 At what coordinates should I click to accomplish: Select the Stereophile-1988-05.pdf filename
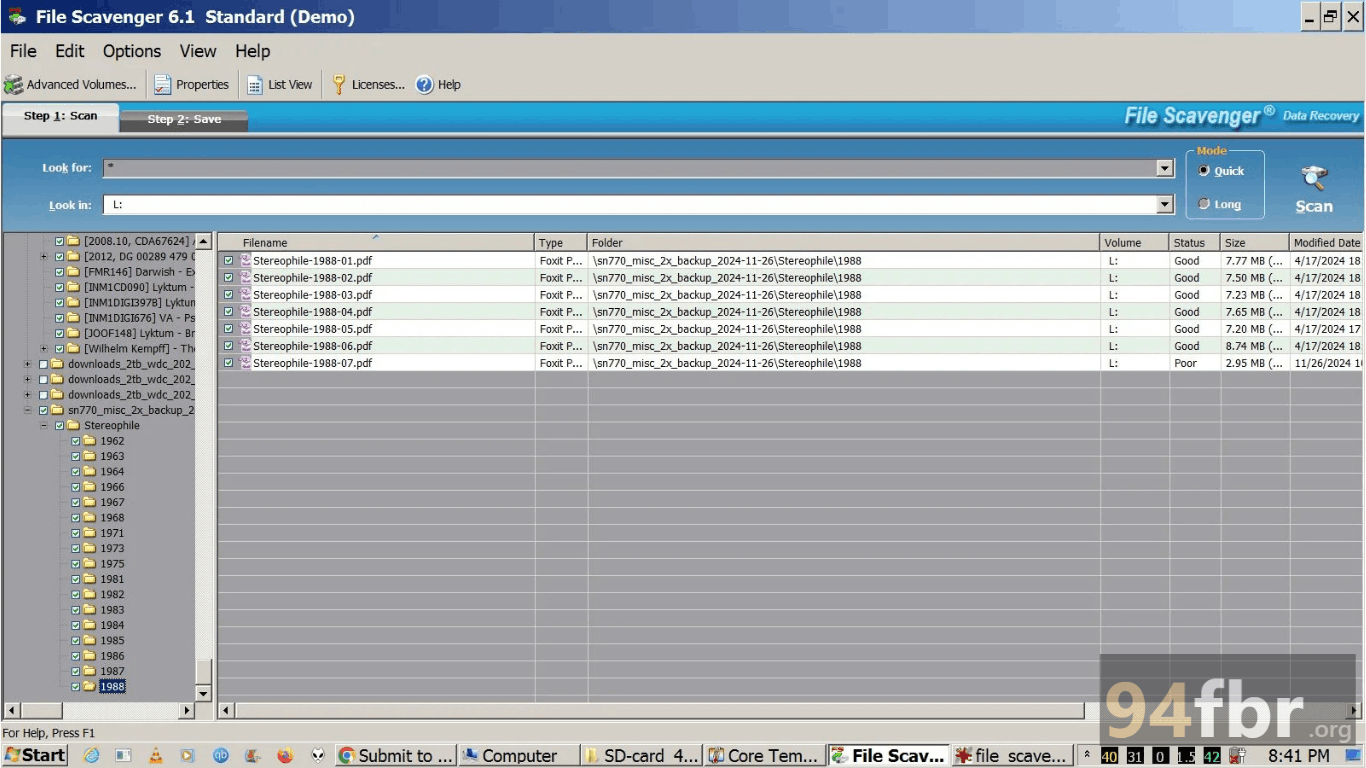[312, 329]
